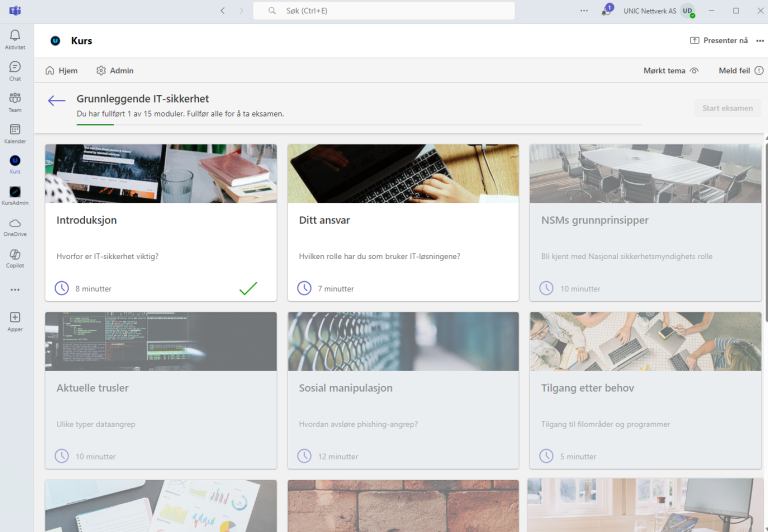768x532 pixels.
Task: Open the UD profile account menu
Action: [688, 11]
